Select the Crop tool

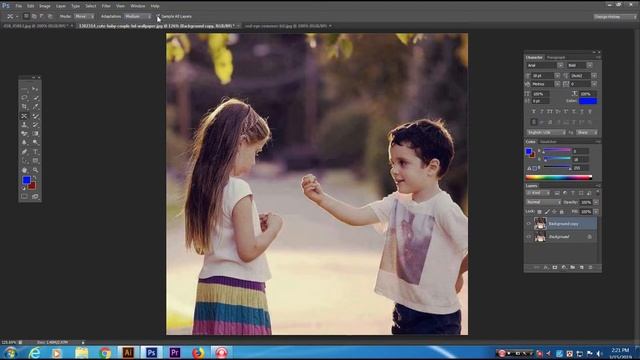24,107
